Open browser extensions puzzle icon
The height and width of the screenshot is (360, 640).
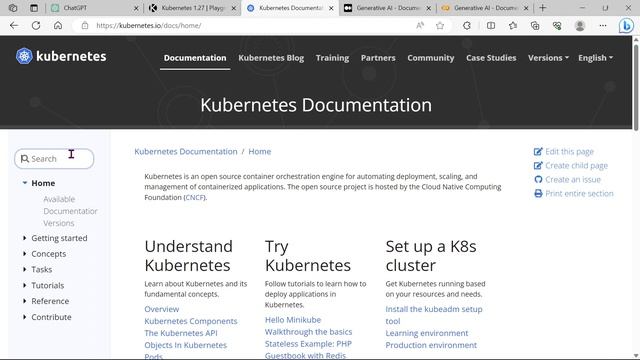click(467, 25)
